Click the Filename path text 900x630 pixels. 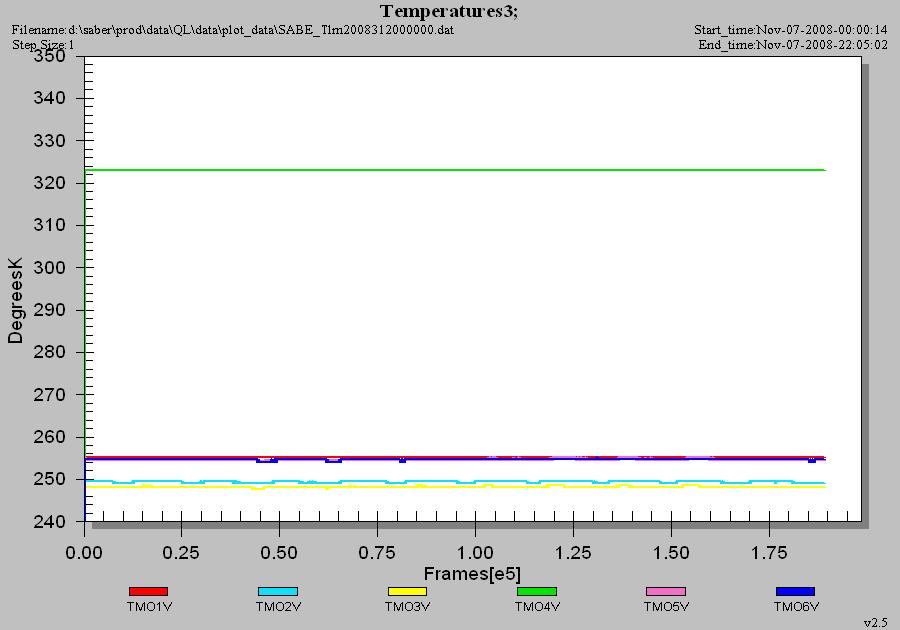click(232, 30)
